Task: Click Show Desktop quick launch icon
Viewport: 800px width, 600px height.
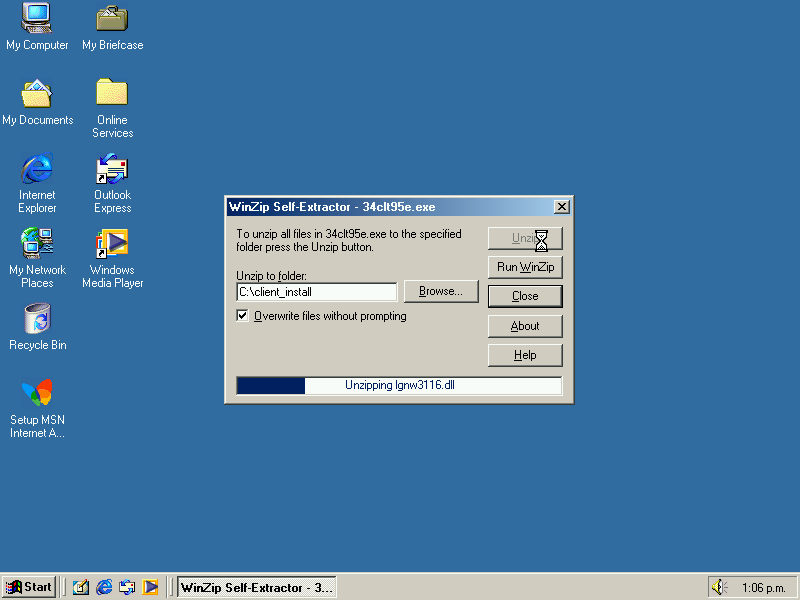Action: 81,587
